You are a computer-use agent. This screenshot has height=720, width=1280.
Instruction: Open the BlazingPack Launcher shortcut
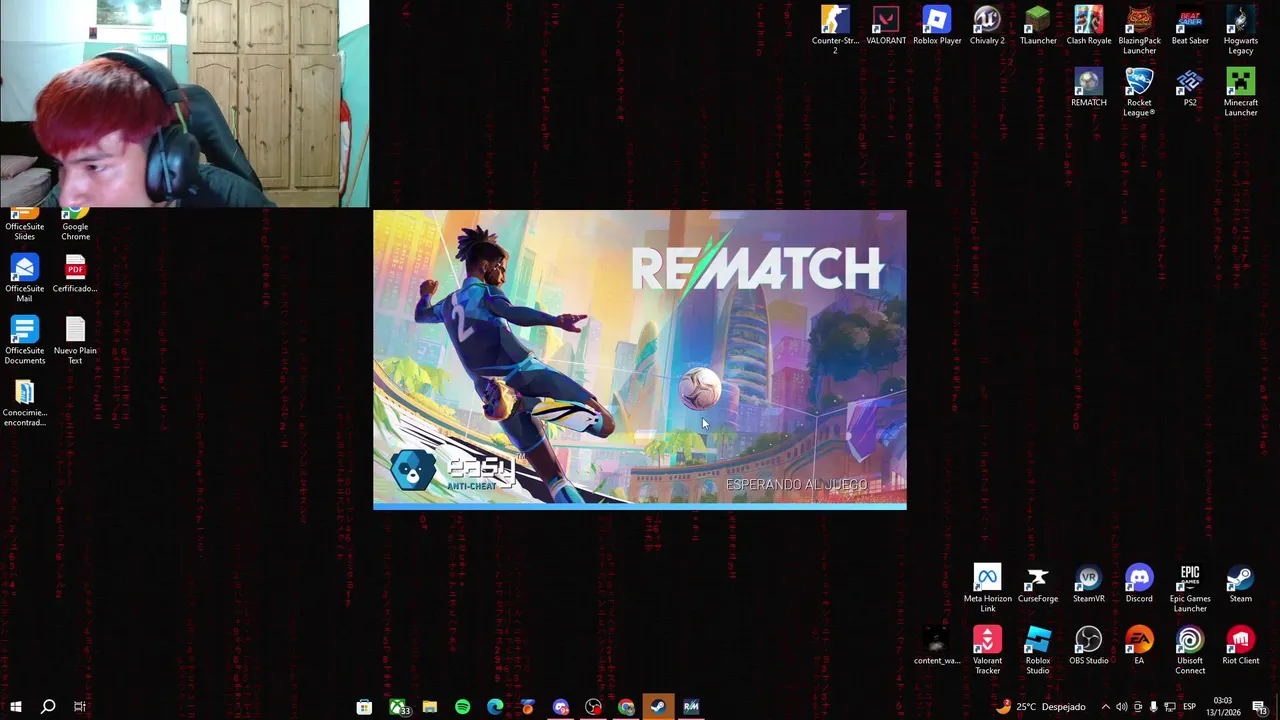coord(1139,30)
